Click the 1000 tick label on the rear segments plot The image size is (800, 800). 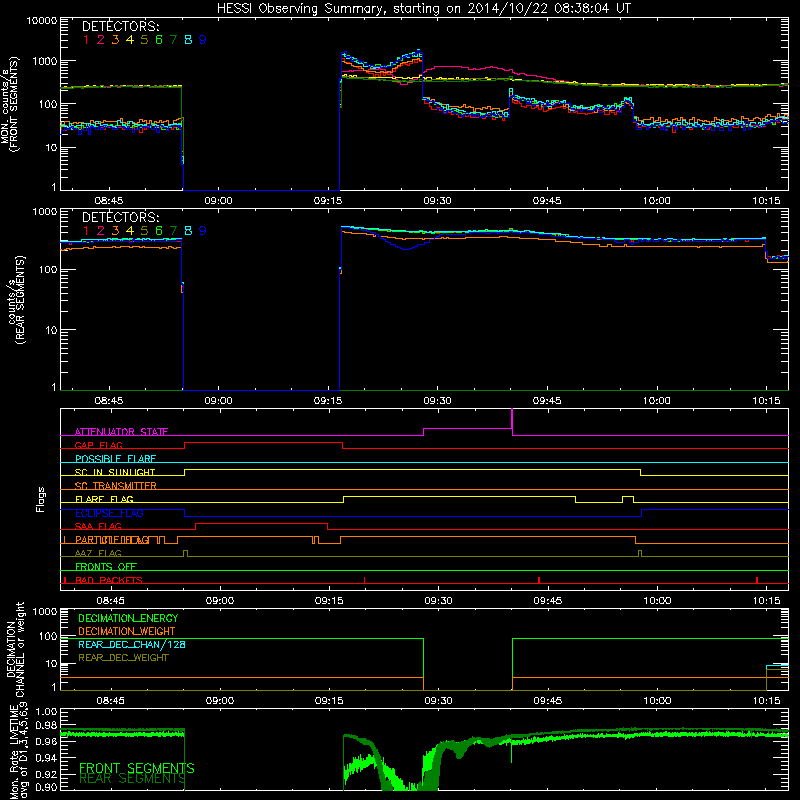coord(45,211)
